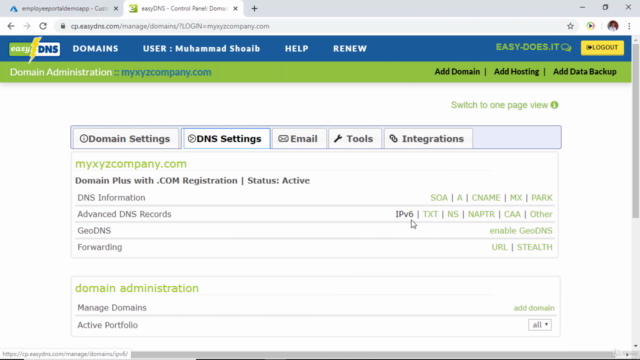Click the 'myxyzcompany.com' panel heading

tap(131, 164)
